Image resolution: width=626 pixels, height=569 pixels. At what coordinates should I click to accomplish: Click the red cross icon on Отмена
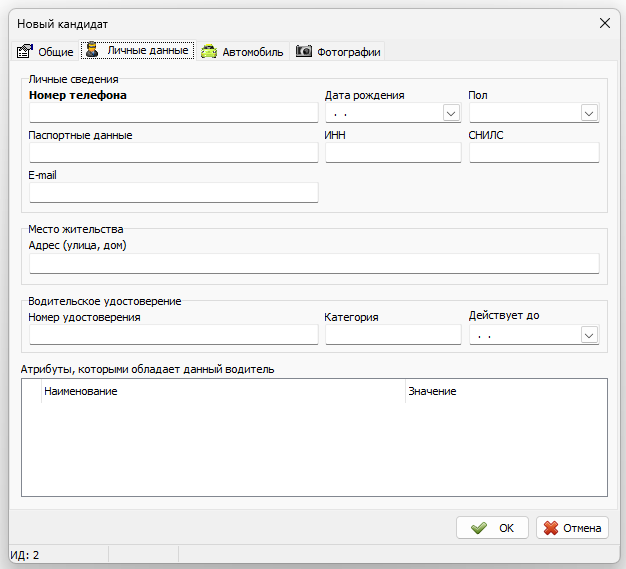click(551, 528)
